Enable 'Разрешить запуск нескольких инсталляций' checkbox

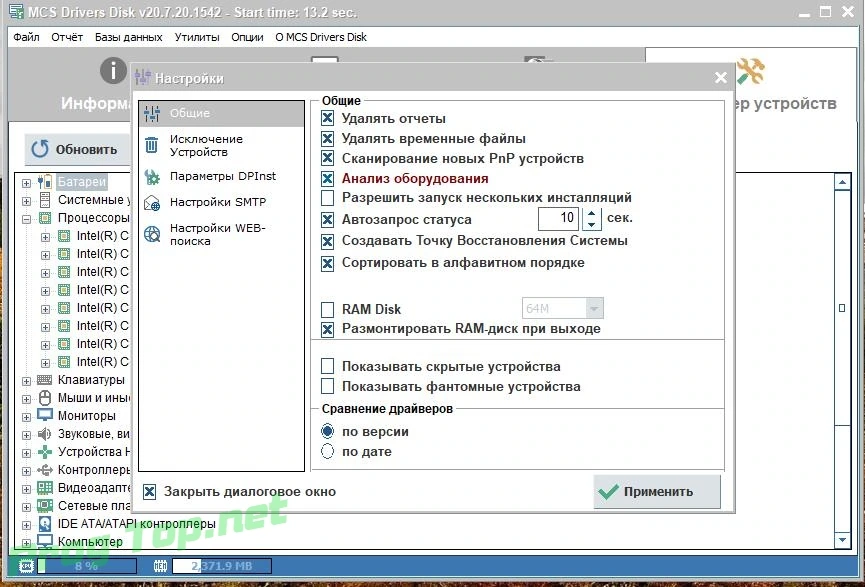tap(327, 198)
